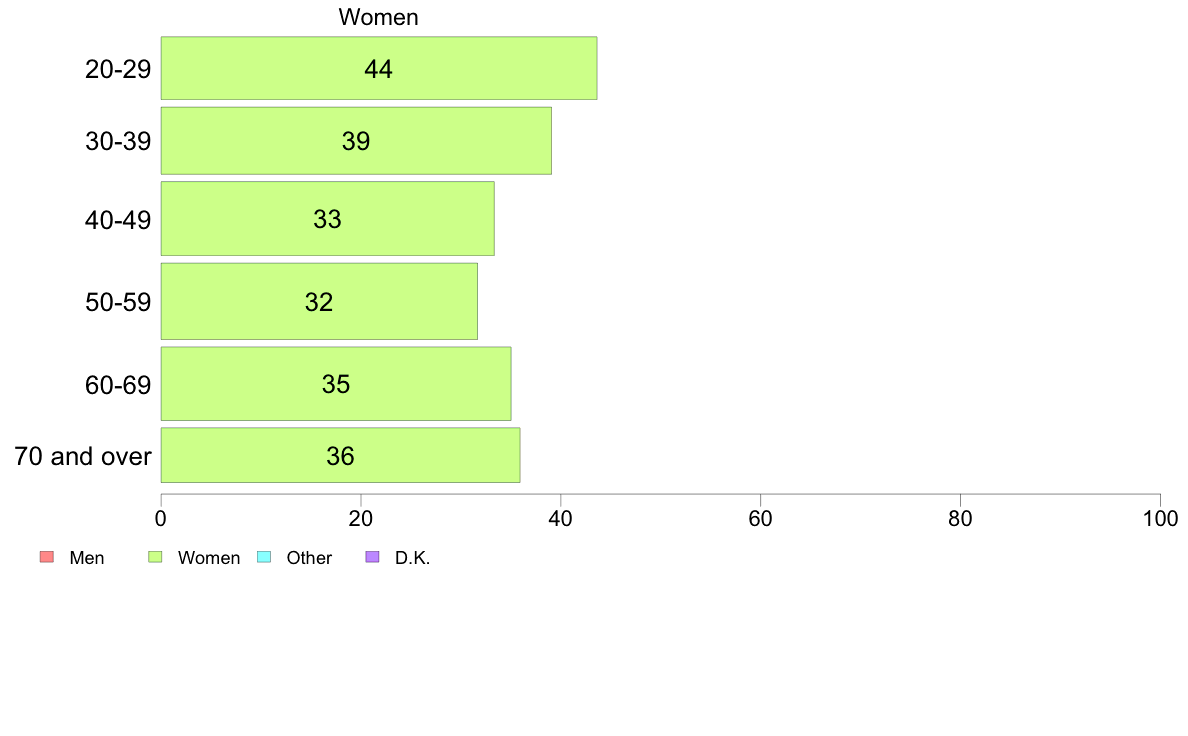Screen dimensions: 1188x736
Task: Click the Women chart title
Action: 378,17
